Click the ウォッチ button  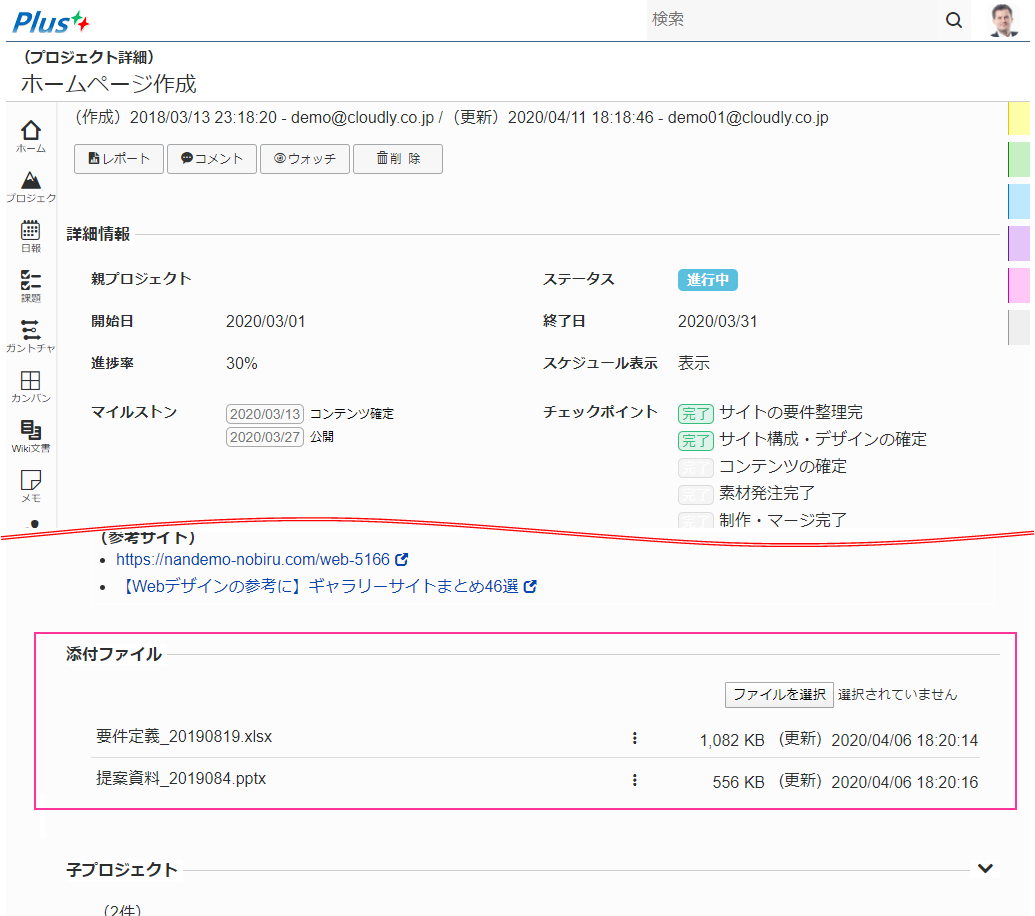[305, 159]
